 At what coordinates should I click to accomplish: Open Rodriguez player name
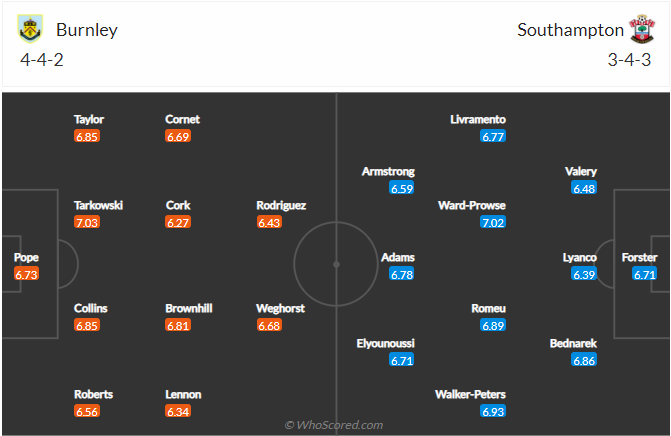281,205
